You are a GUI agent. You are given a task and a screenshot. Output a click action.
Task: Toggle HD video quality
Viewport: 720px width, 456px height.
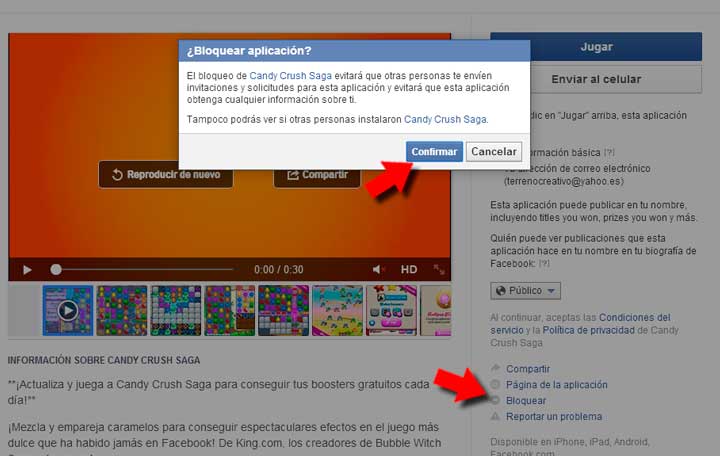tap(409, 269)
